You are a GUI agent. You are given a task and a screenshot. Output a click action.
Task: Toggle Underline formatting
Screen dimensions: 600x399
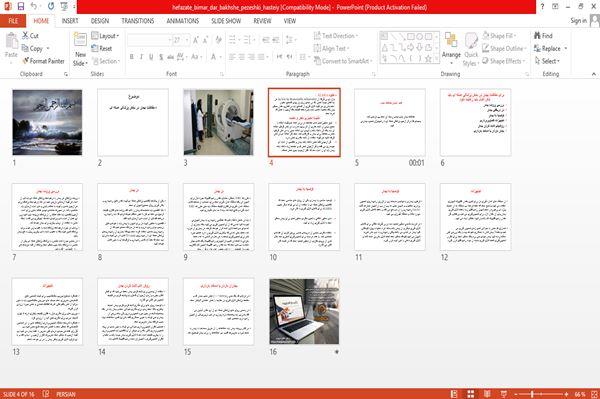(151, 57)
